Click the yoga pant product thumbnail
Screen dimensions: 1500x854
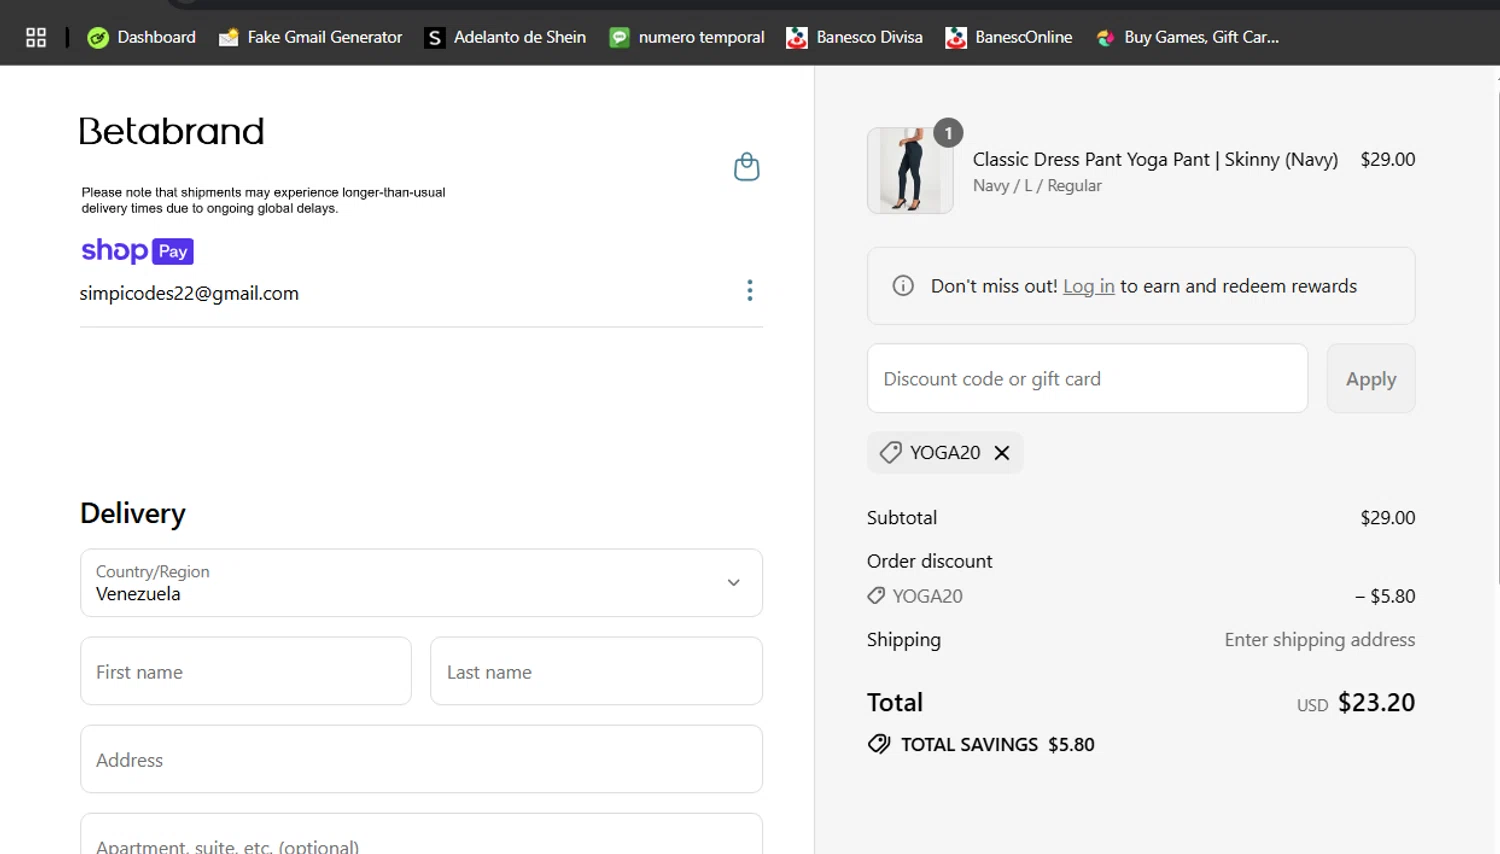pos(910,170)
